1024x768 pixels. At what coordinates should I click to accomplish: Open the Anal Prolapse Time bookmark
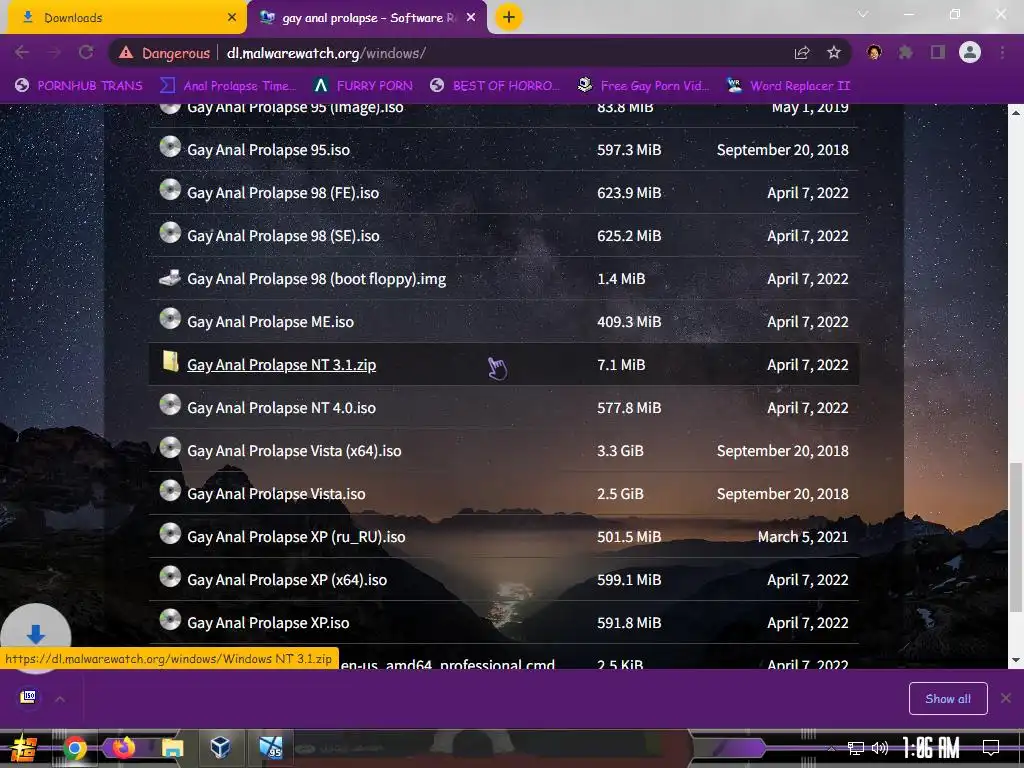[x=228, y=86]
